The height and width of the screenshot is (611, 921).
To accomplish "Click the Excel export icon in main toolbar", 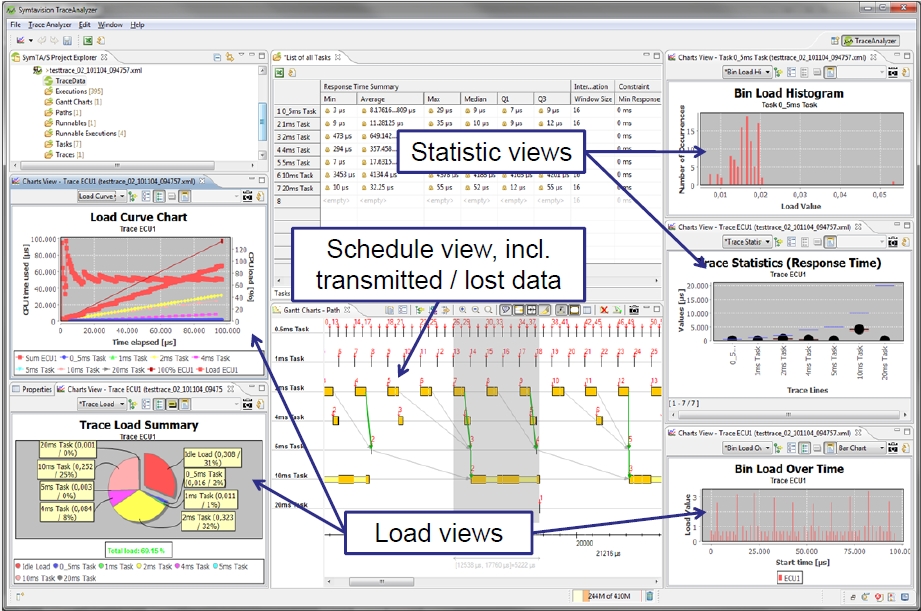I will point(88,41).
